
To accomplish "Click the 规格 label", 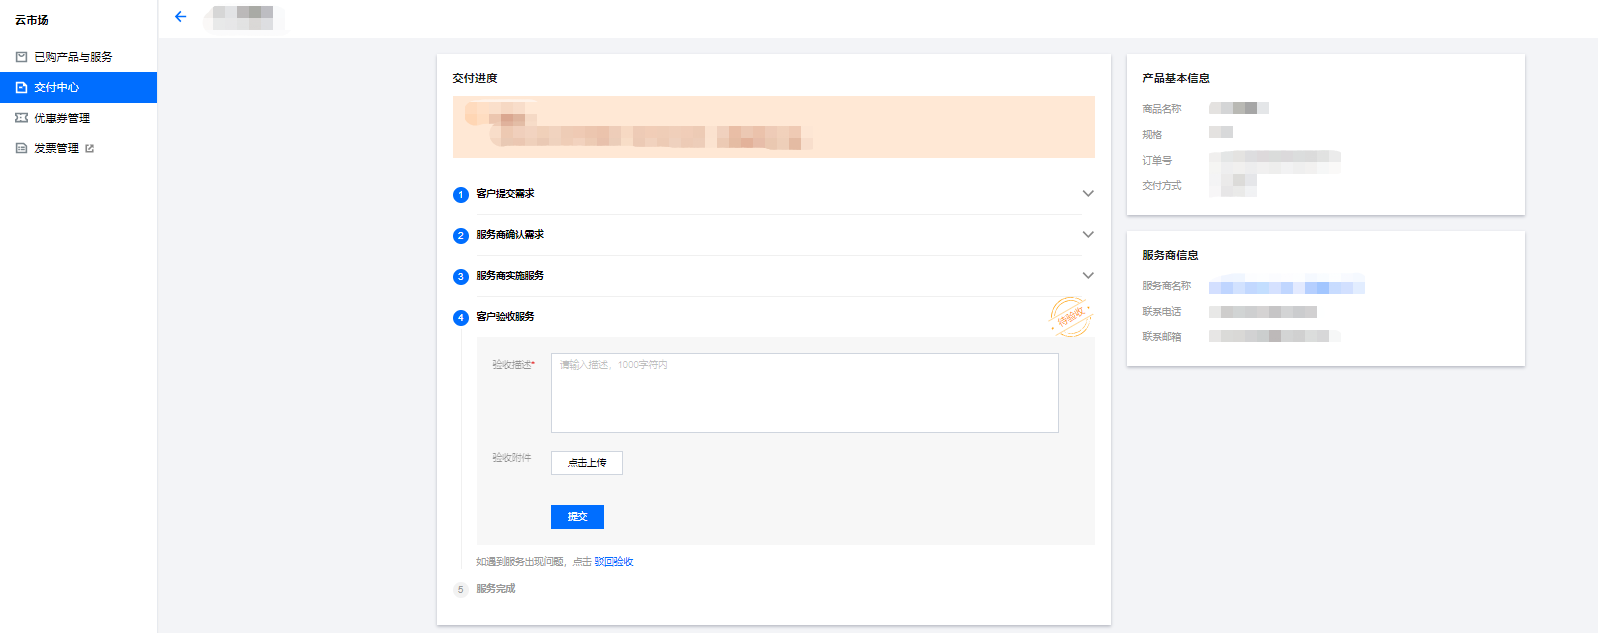I will pos(1152,135).
